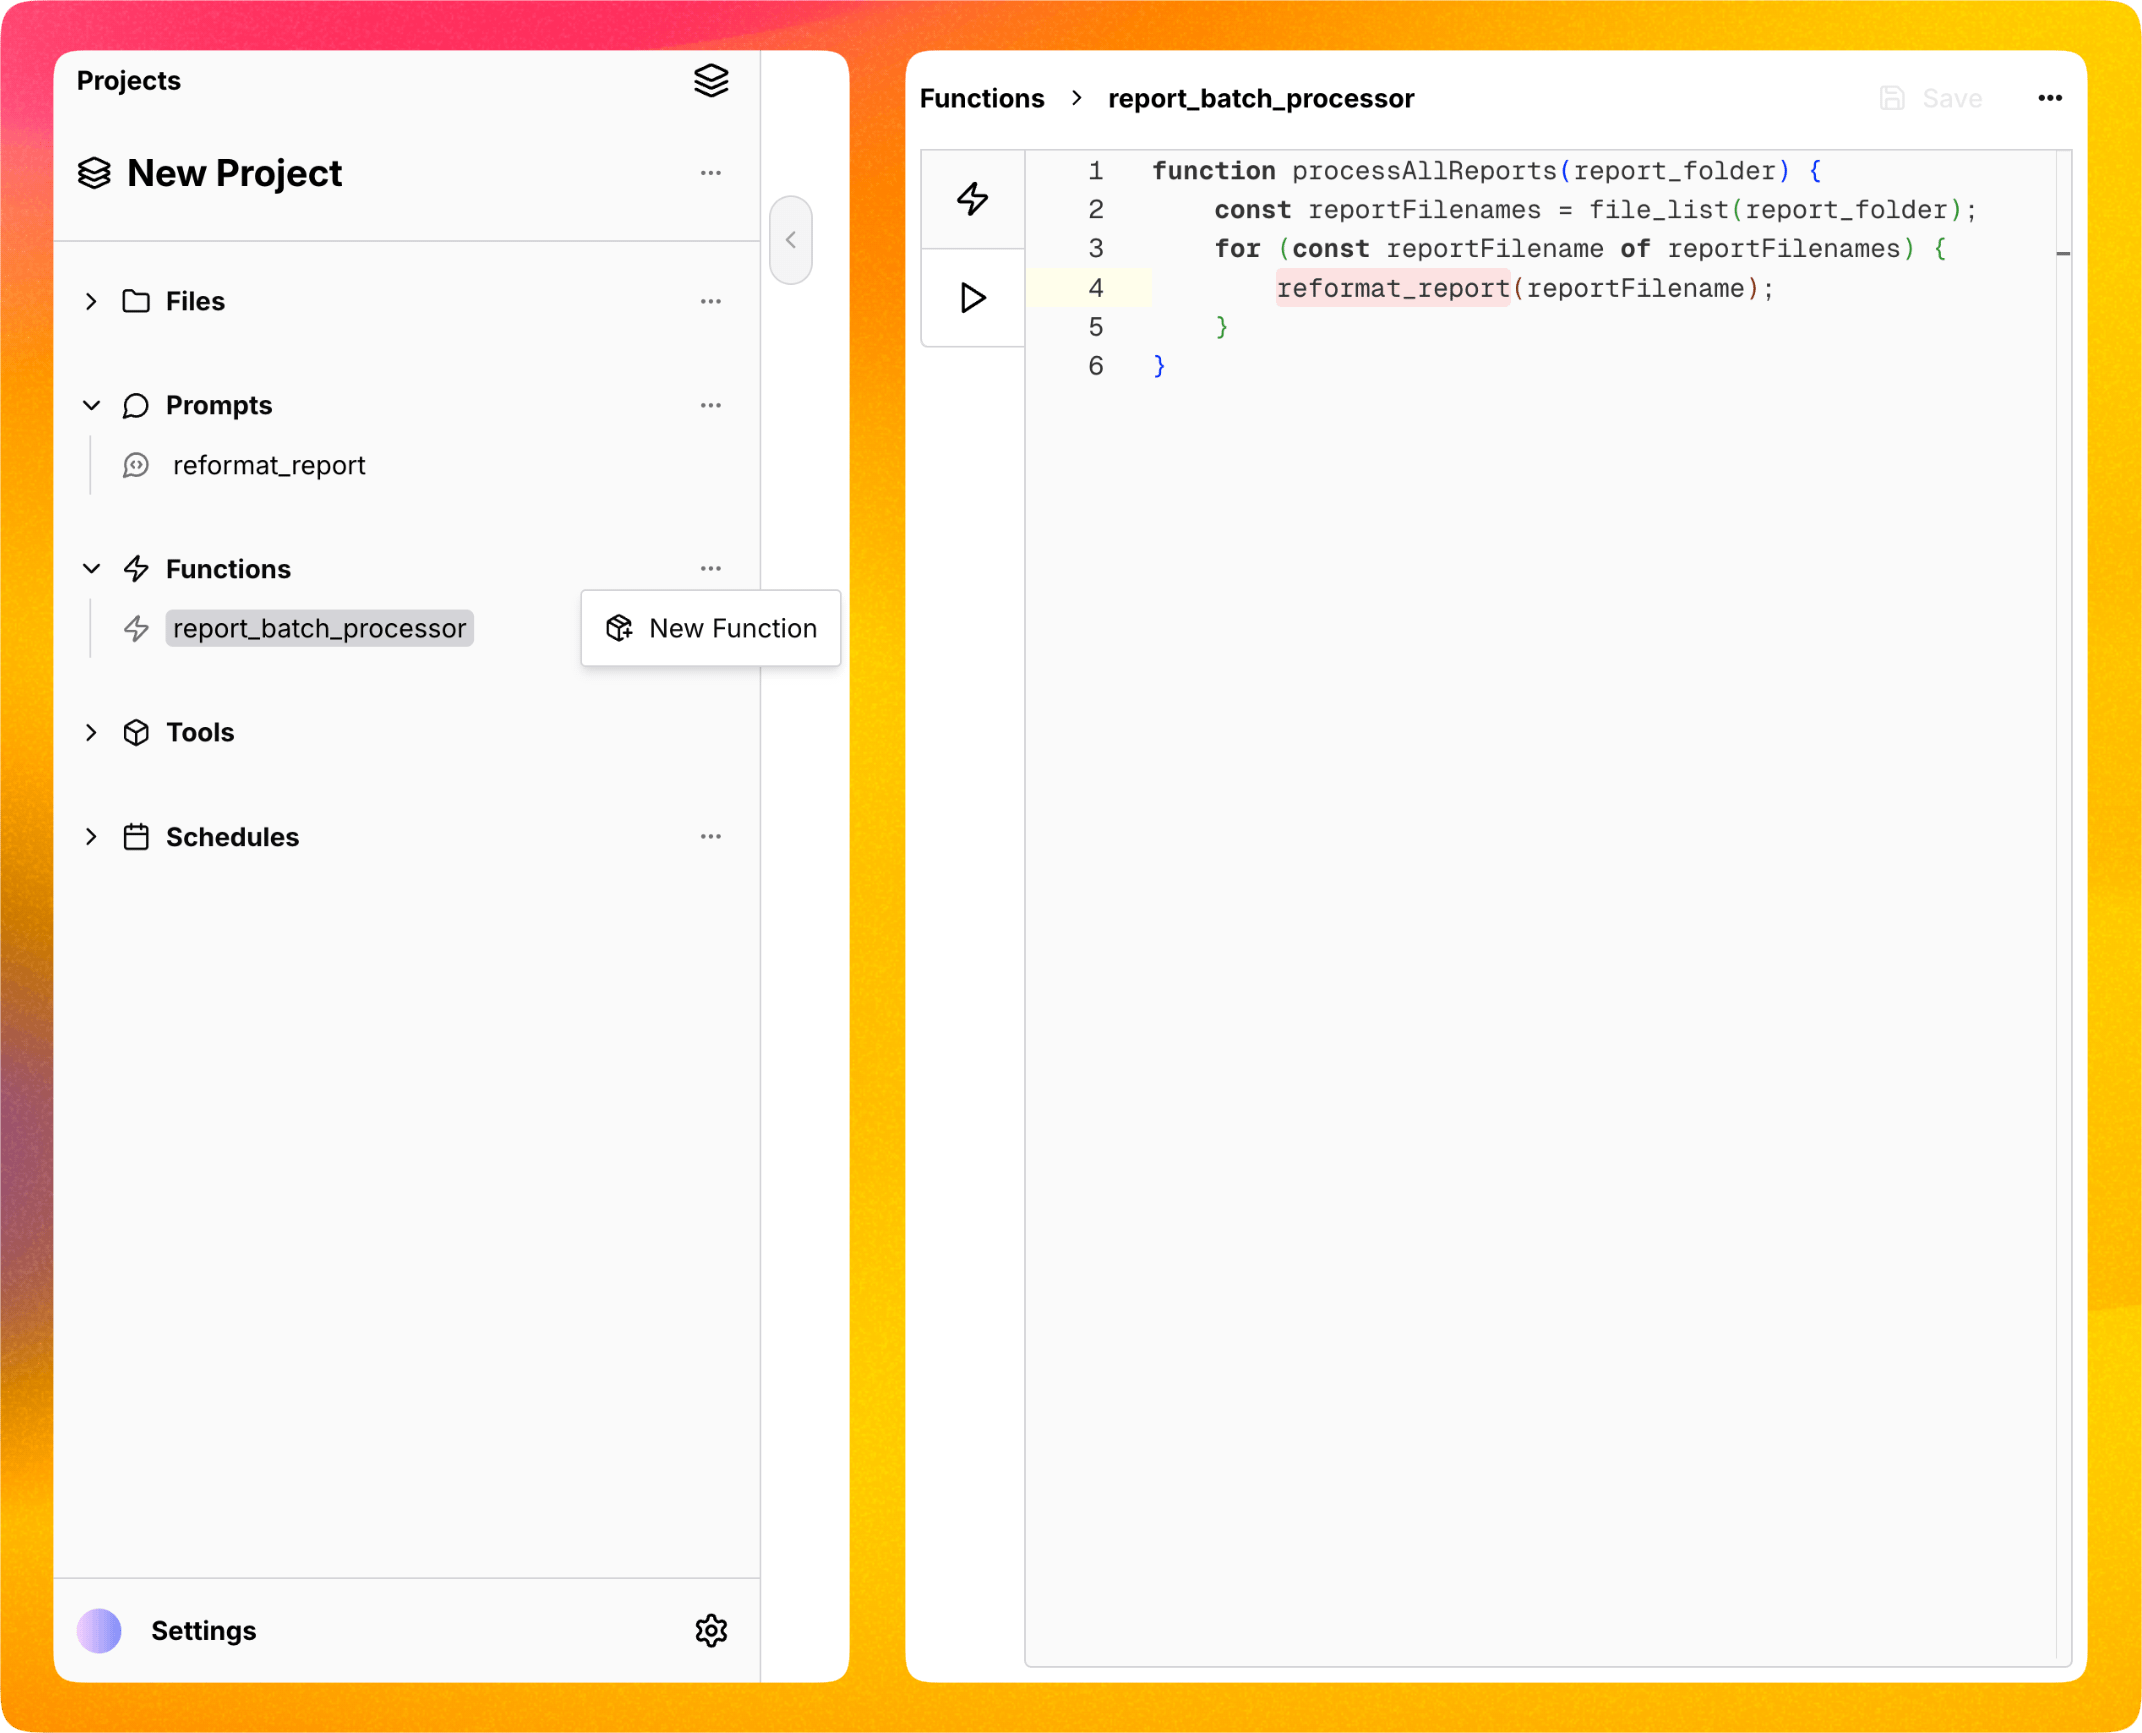Expand the Files section
Screen dimensions: 2142x1733
pos(91,301)
